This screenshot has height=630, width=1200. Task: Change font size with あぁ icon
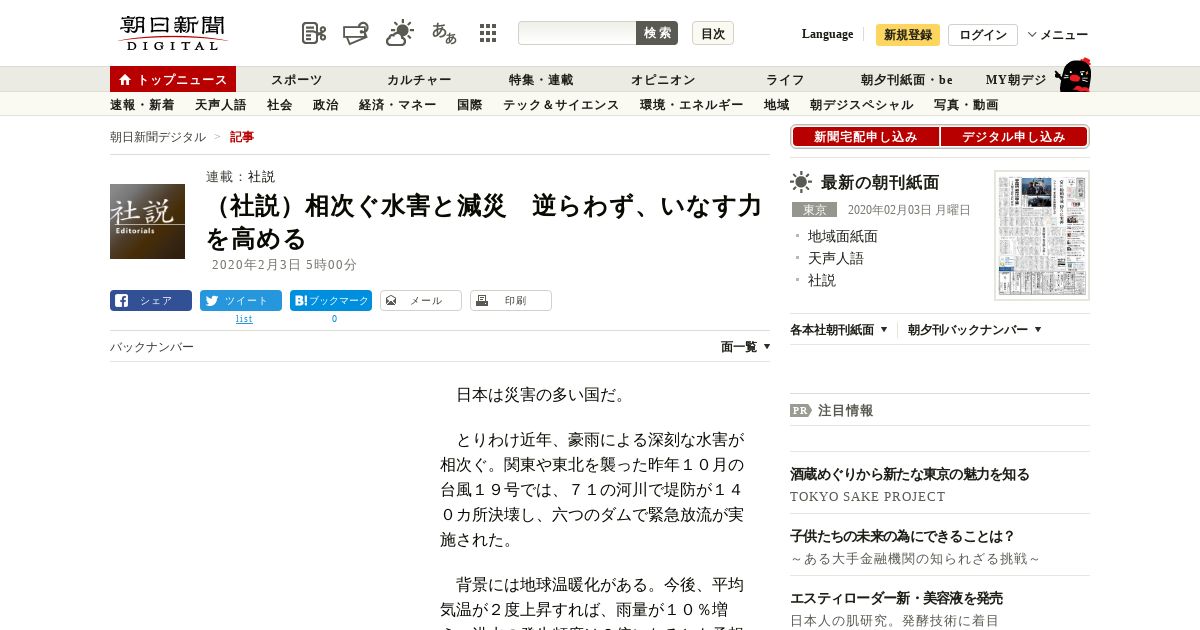coord(444,33)
